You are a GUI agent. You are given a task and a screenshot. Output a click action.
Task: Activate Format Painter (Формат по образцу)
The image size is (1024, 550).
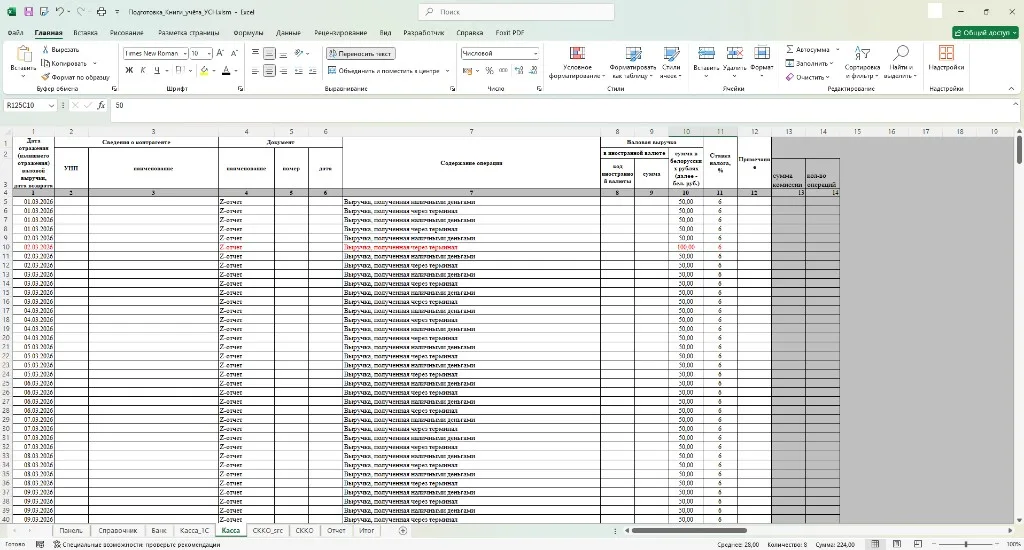[75, 77]
